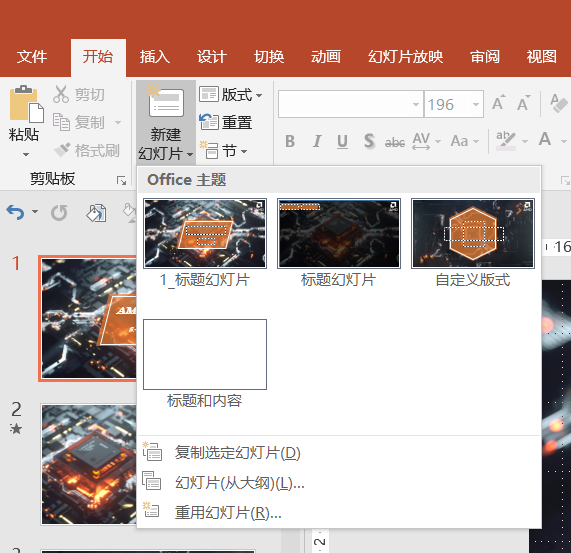Open the Layout (版式) dropdown
The width and height of the screenshot is (571, 553).
231,95
